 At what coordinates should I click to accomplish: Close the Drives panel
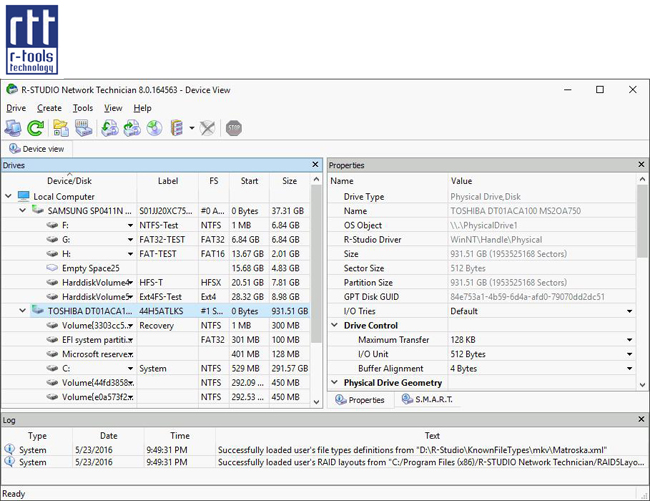(315, 165)
